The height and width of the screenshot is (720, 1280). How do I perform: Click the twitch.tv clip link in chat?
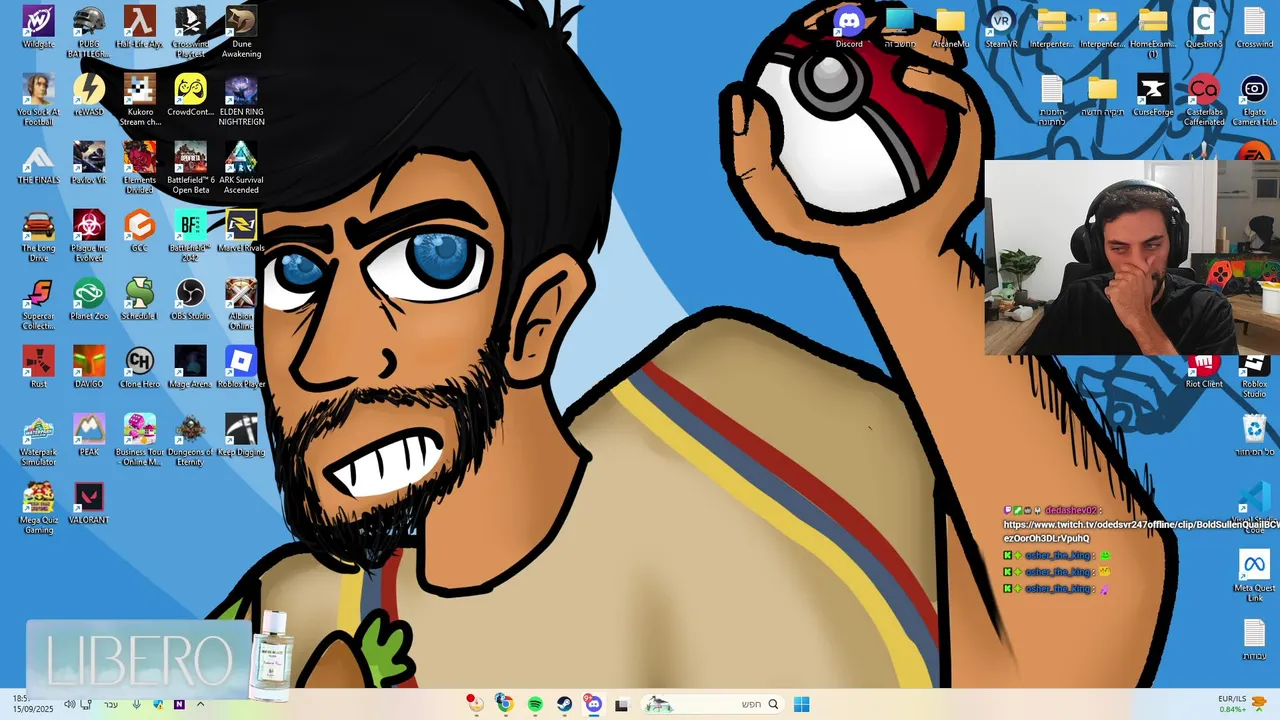click(x=1141, y=531)
